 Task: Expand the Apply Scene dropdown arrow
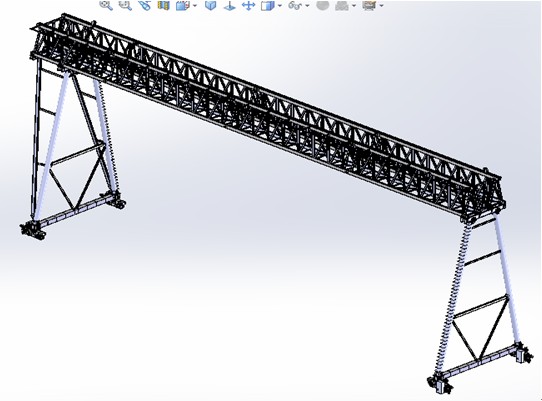pyautogui.click(x=354, y=6)
